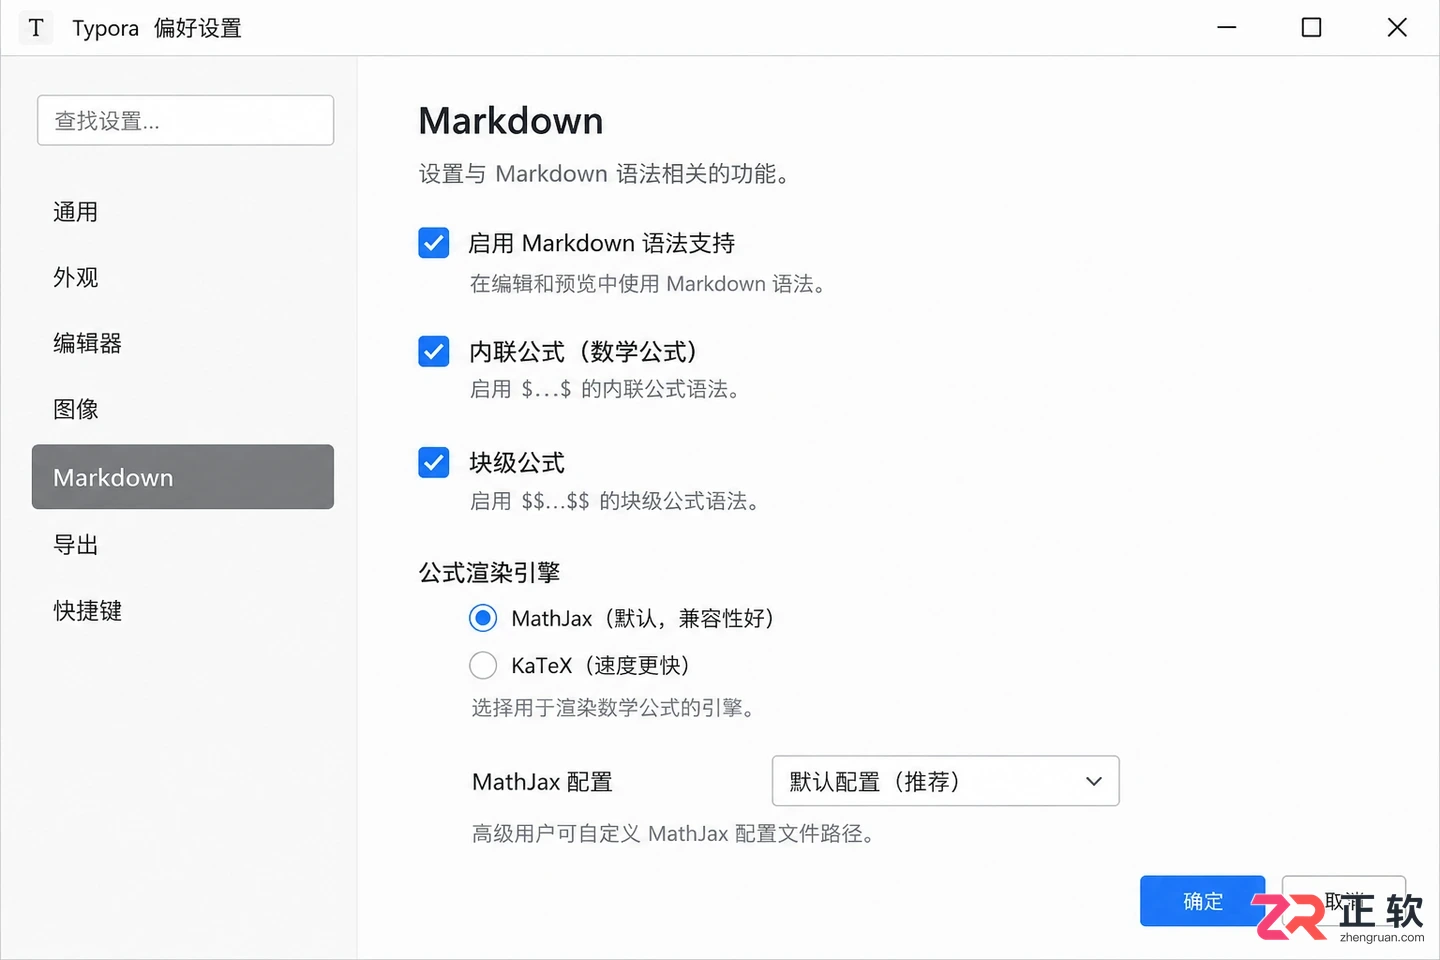Open the 导出 settings section
1440x960 pixels.
(75, 545)
